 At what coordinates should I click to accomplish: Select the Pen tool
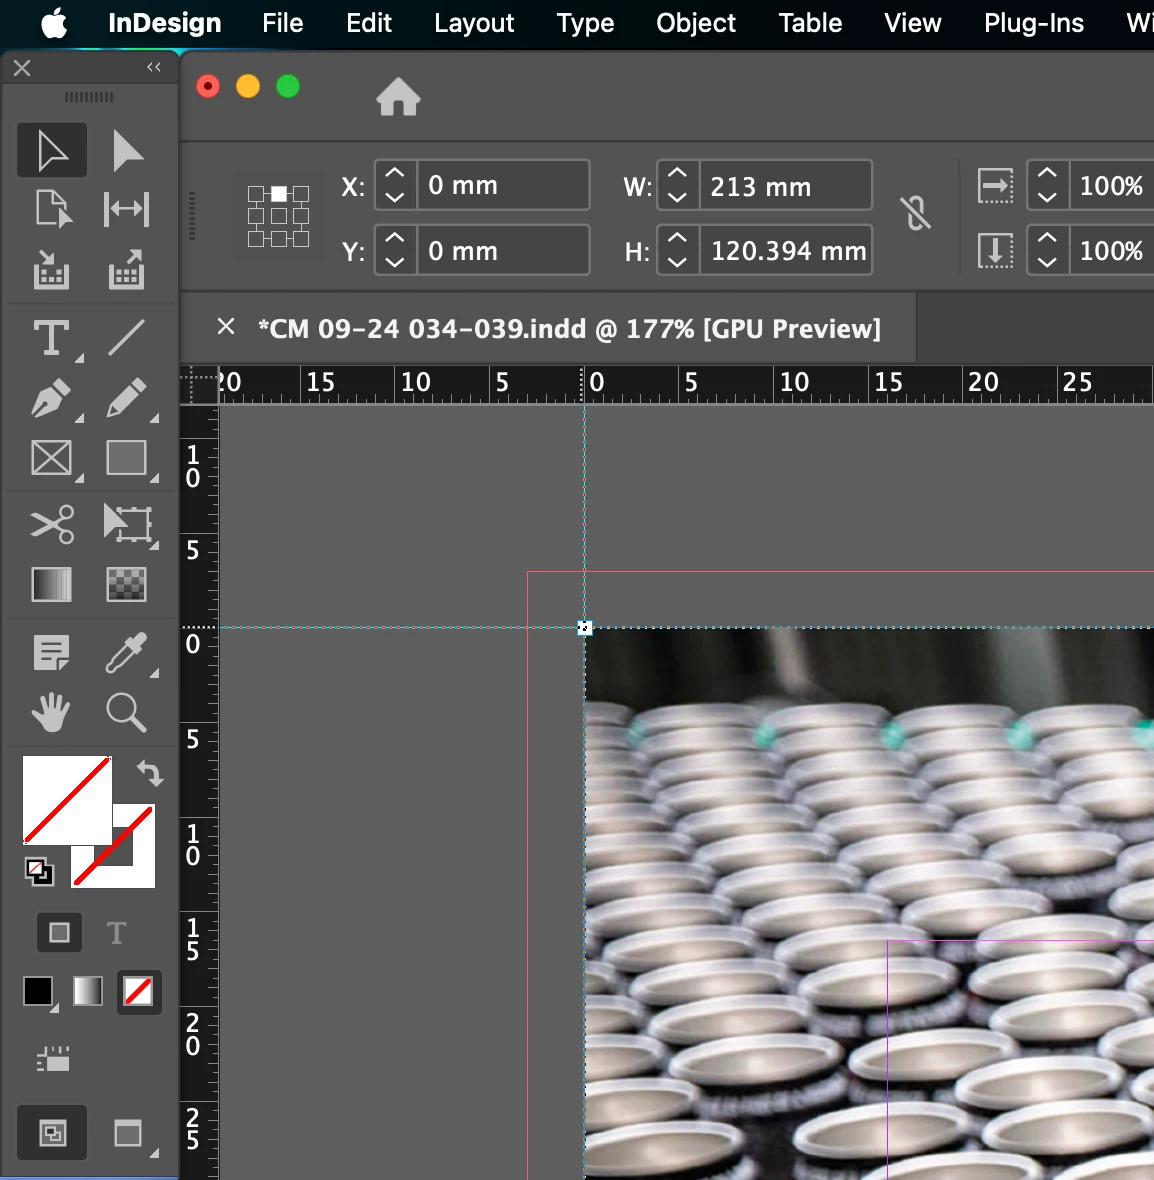click(x=52, y=398)
